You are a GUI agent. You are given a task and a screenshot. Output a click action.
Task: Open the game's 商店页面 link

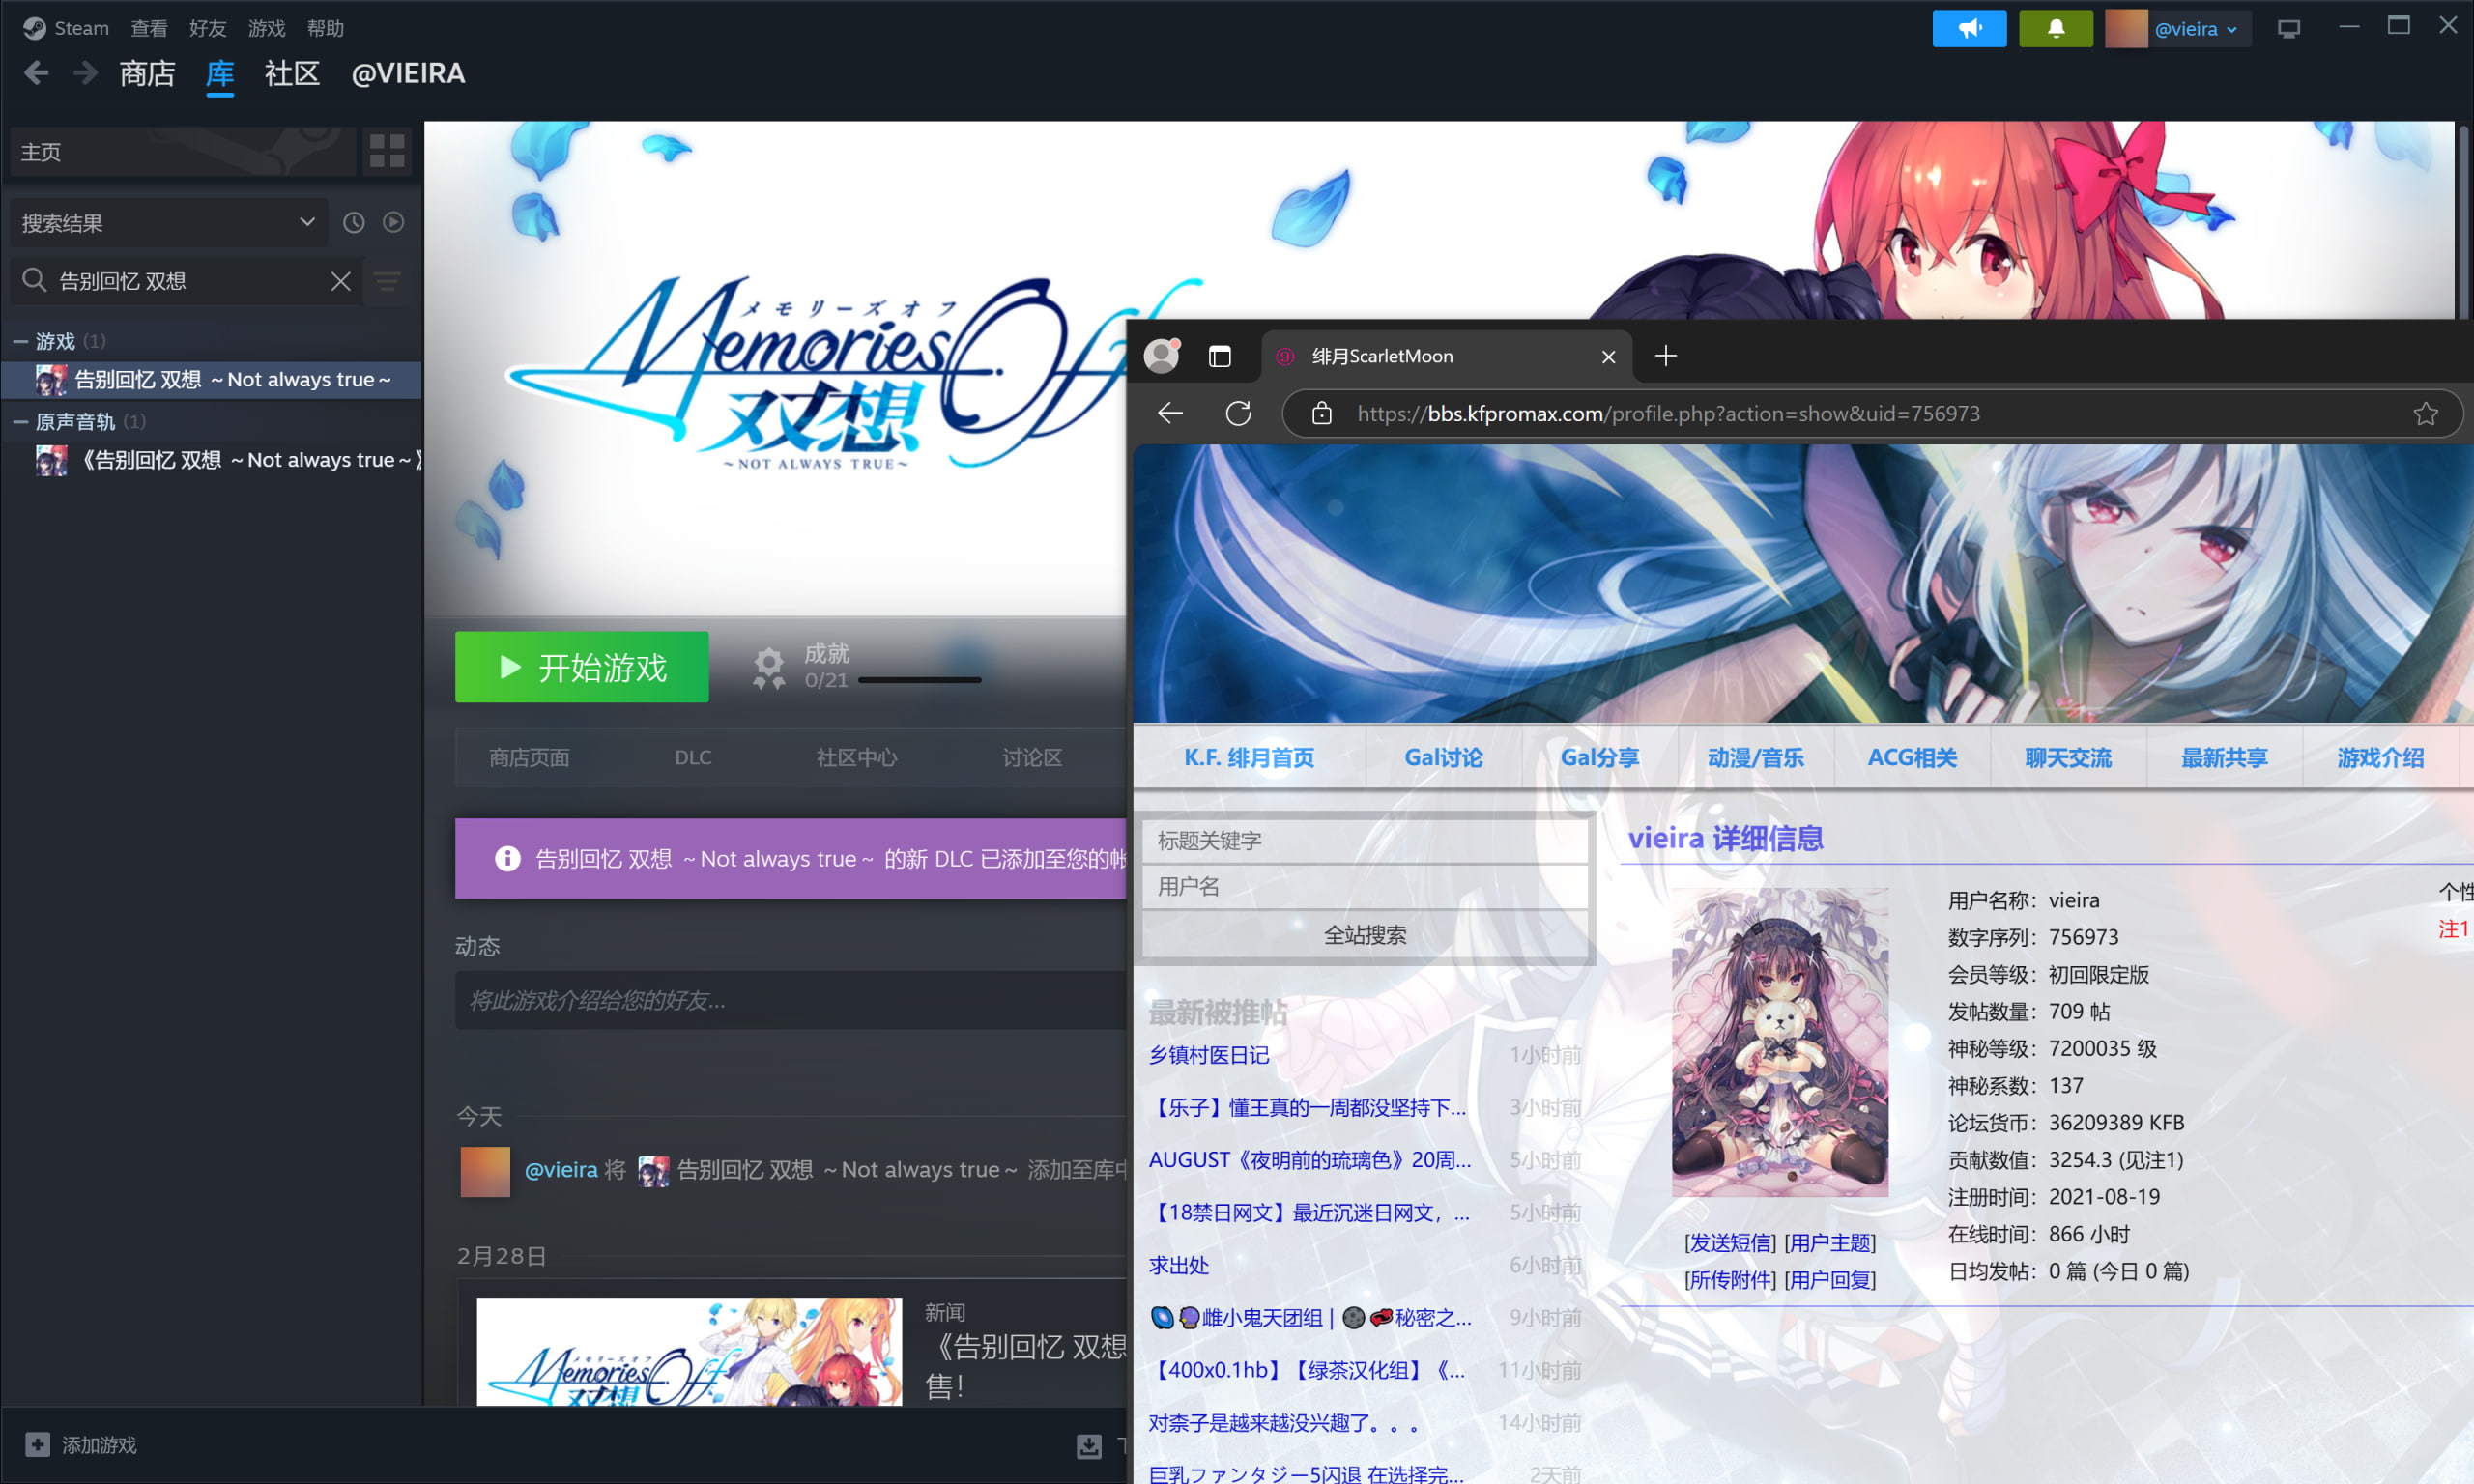(x=529, y=757)
